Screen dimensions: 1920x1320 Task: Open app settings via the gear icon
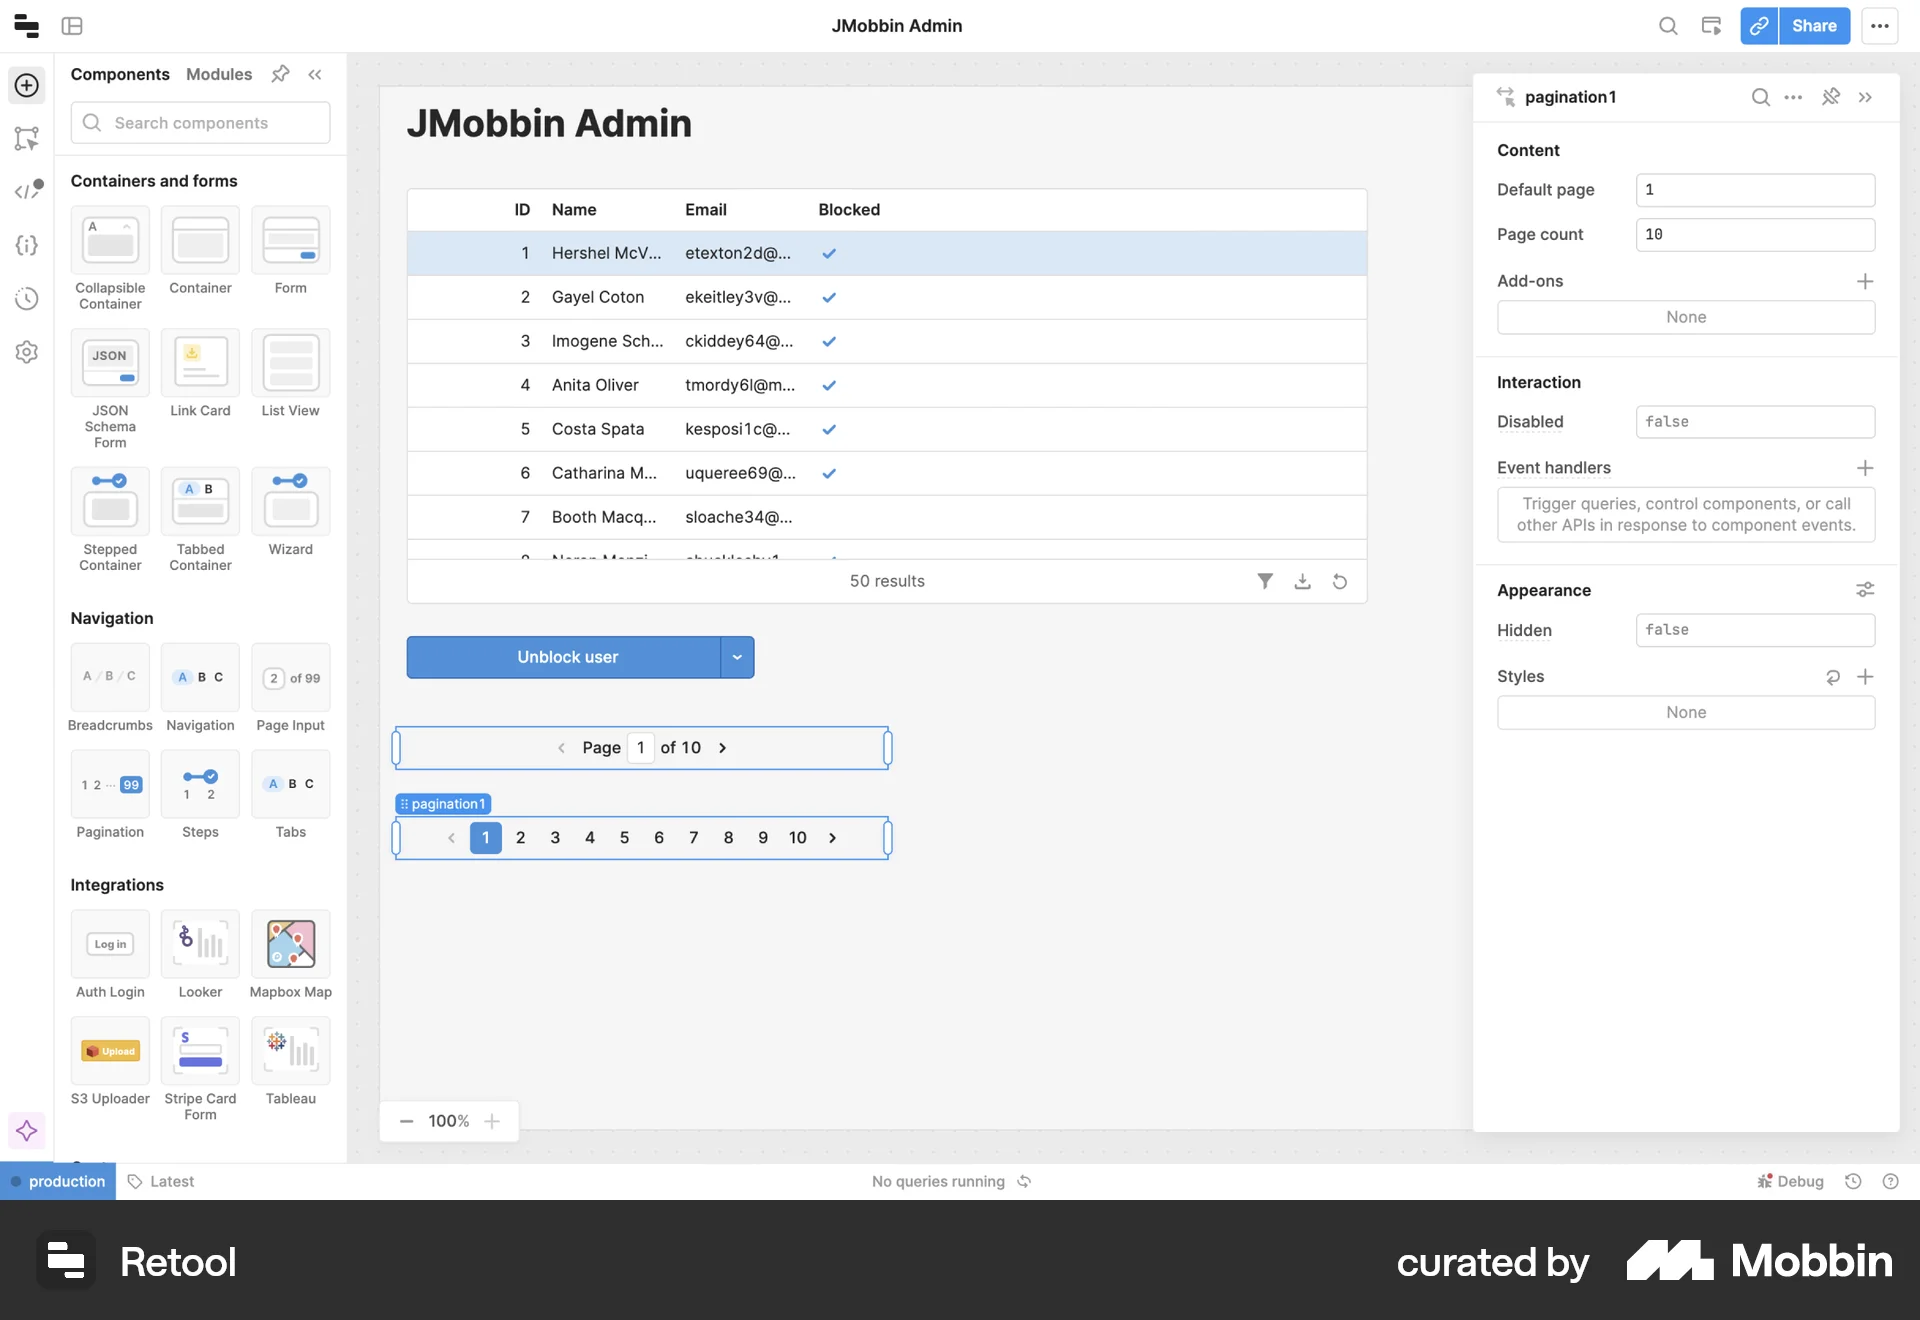(x=27, y=352)
